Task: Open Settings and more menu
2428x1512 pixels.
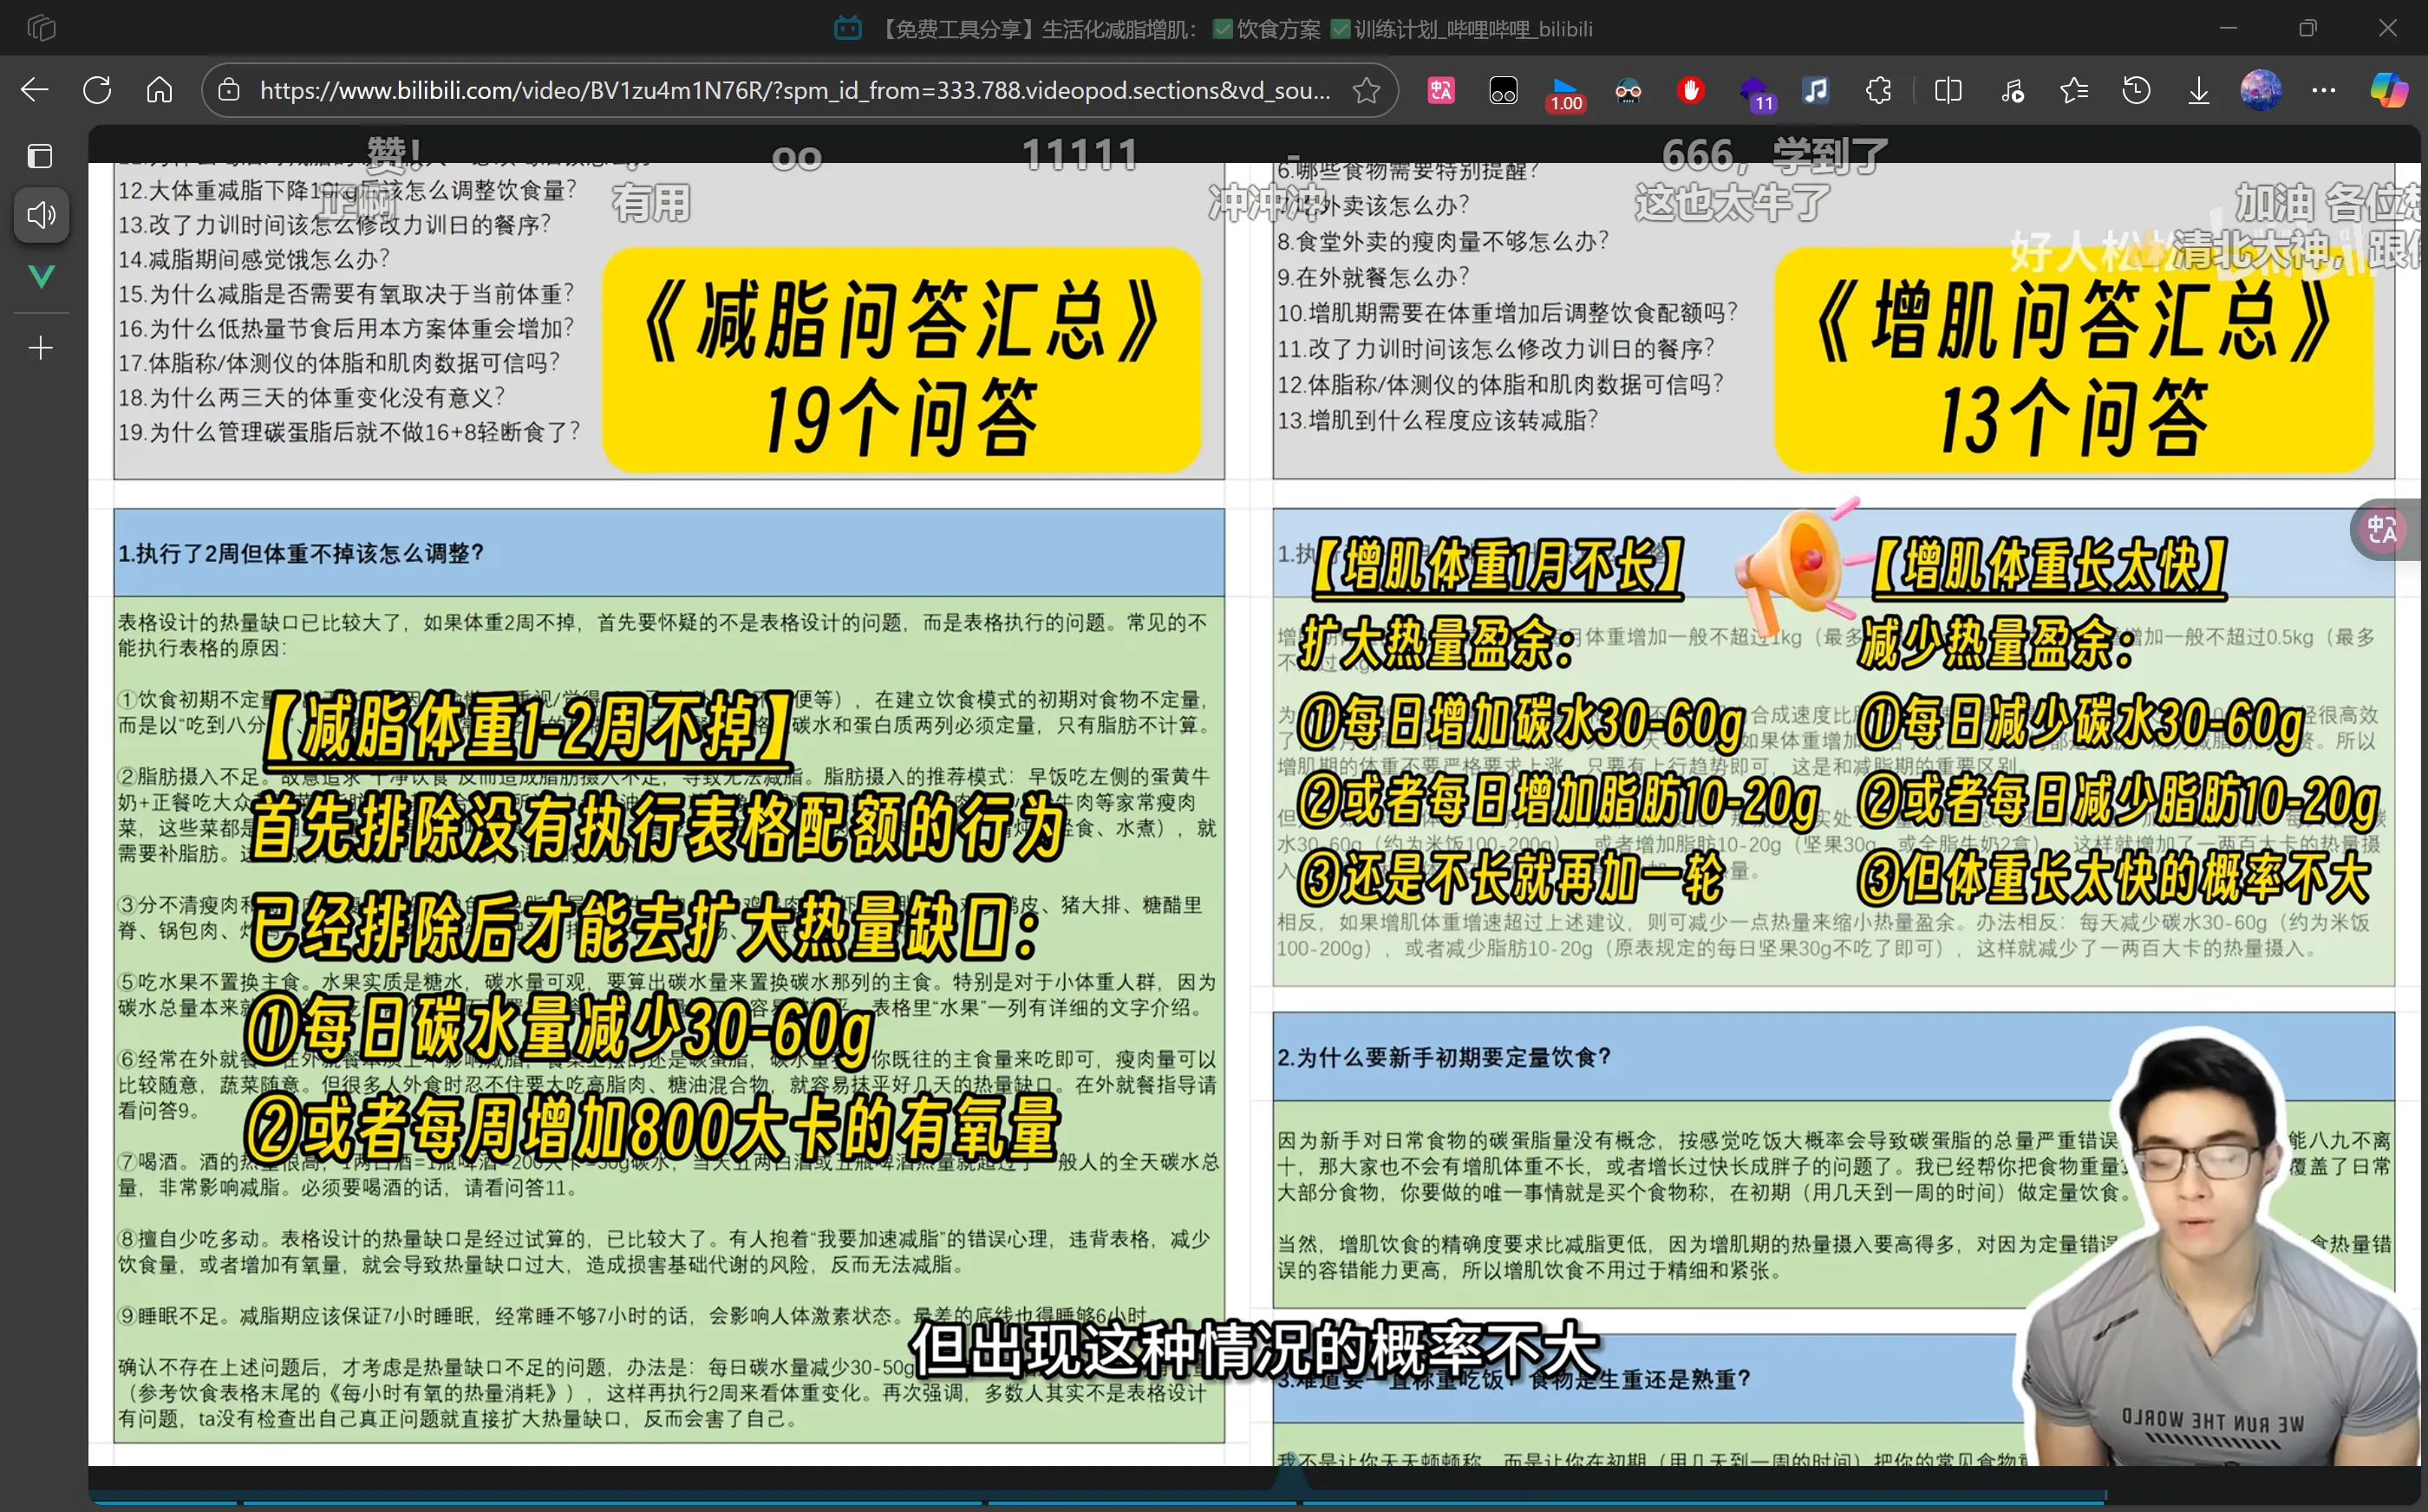Action: (x=2324, y=91)
